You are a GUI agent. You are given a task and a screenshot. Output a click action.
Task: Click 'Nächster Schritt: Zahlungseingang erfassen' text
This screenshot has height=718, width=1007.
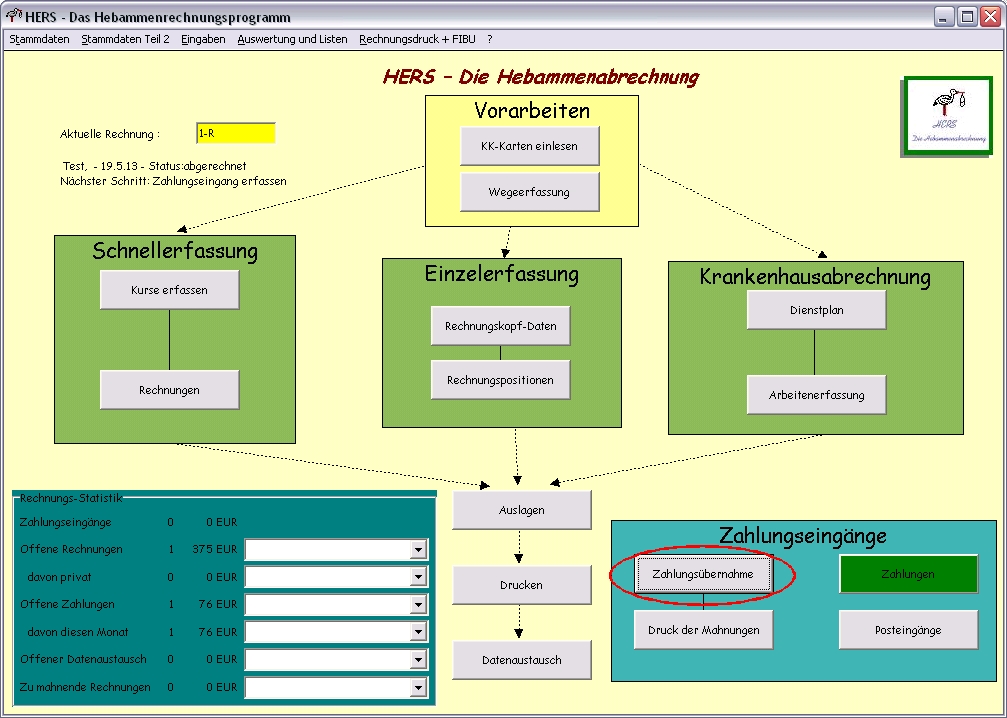point(173,181)
